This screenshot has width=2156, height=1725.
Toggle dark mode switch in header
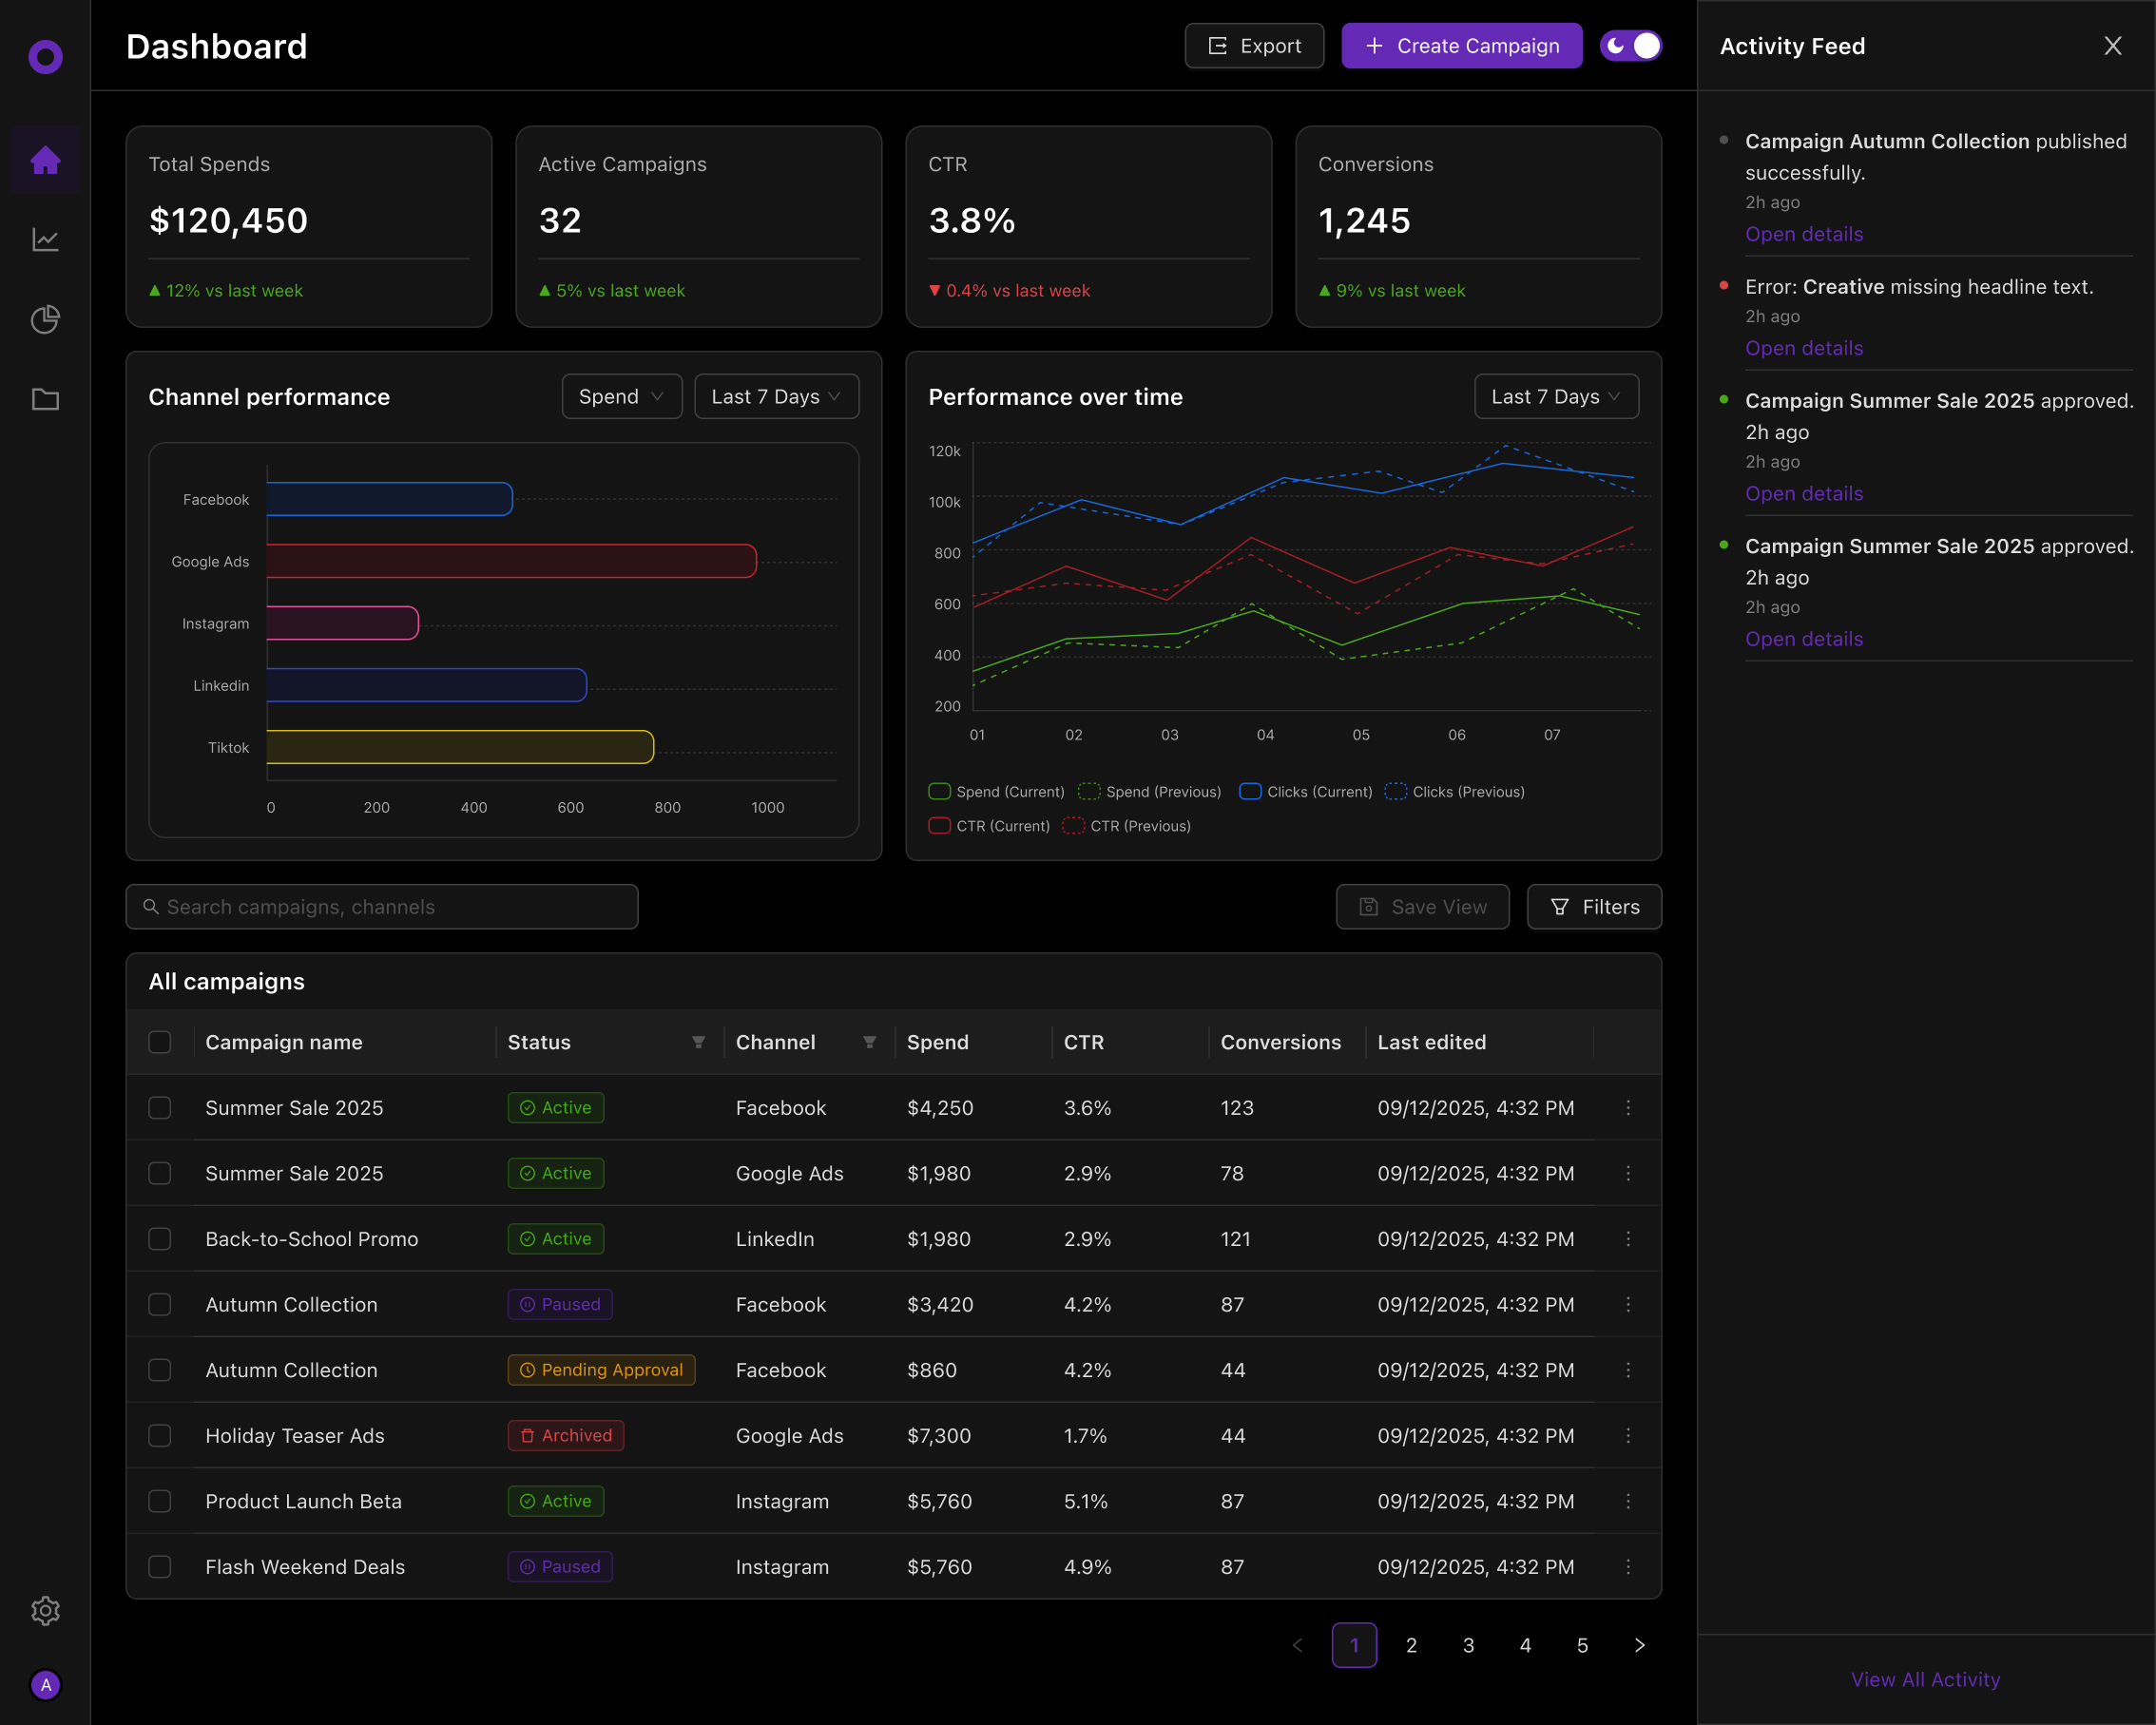click(1631, 45)
